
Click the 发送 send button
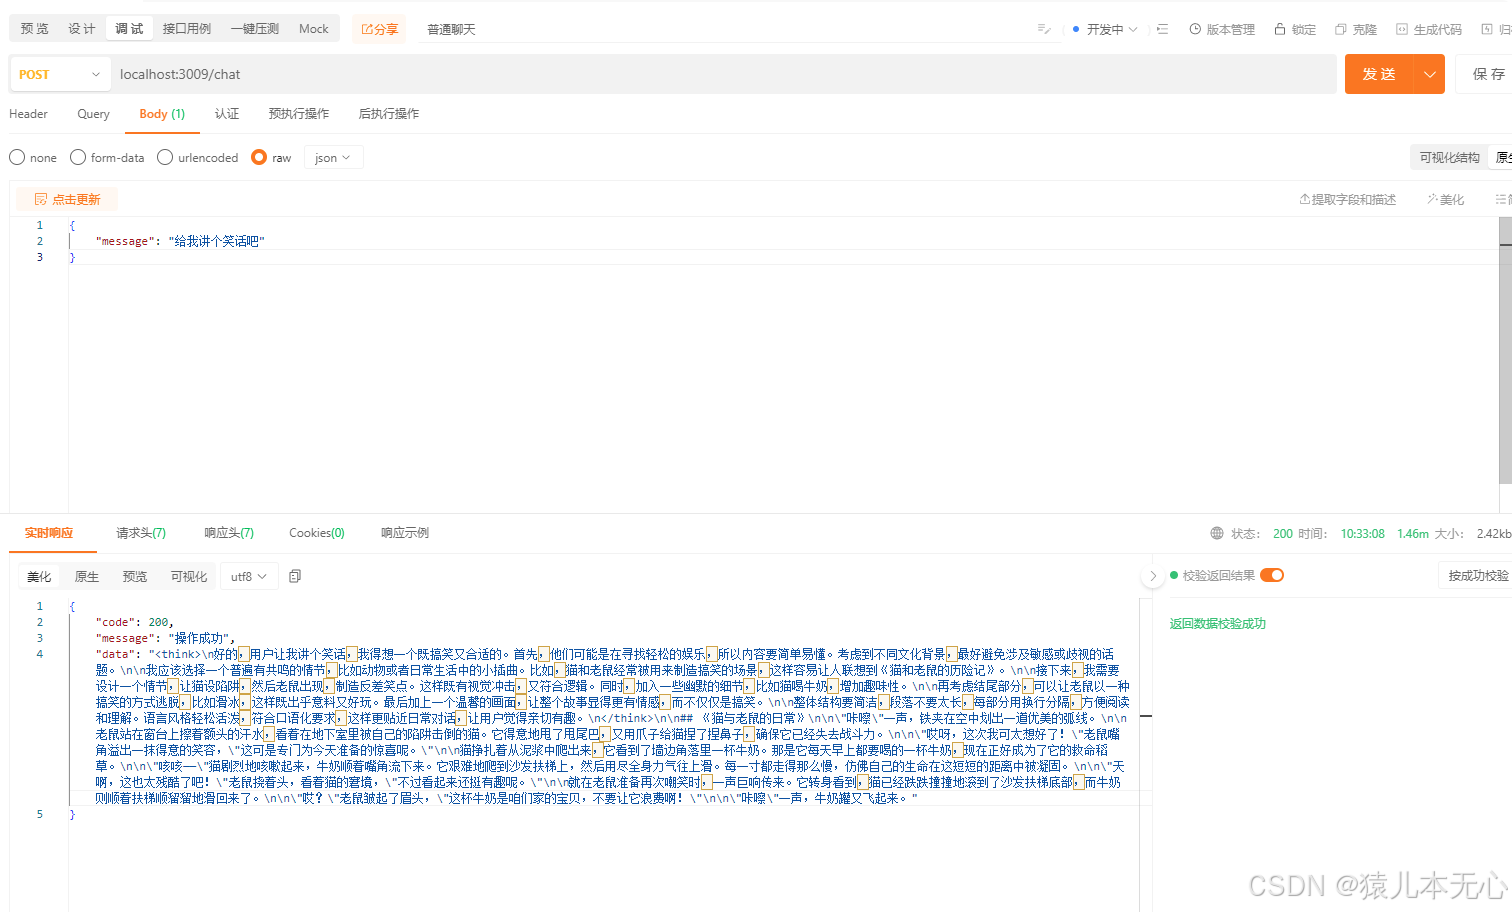coord(1379,74)
